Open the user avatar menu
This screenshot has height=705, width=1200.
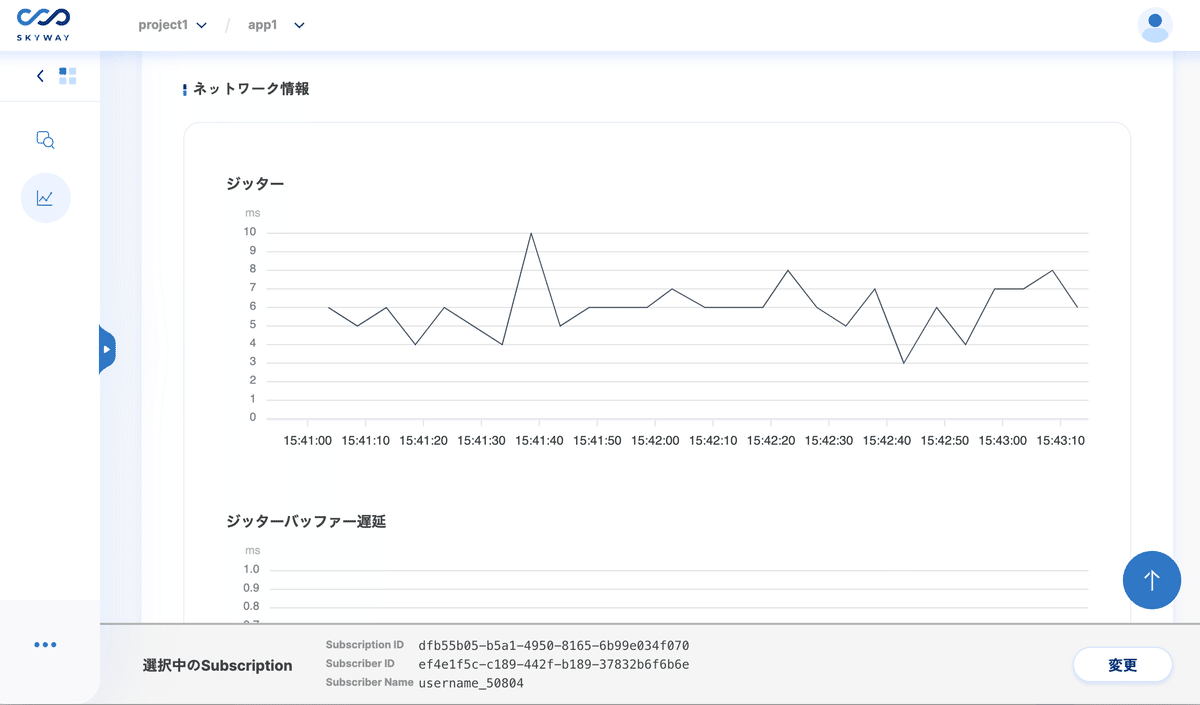click(1155, 25)
